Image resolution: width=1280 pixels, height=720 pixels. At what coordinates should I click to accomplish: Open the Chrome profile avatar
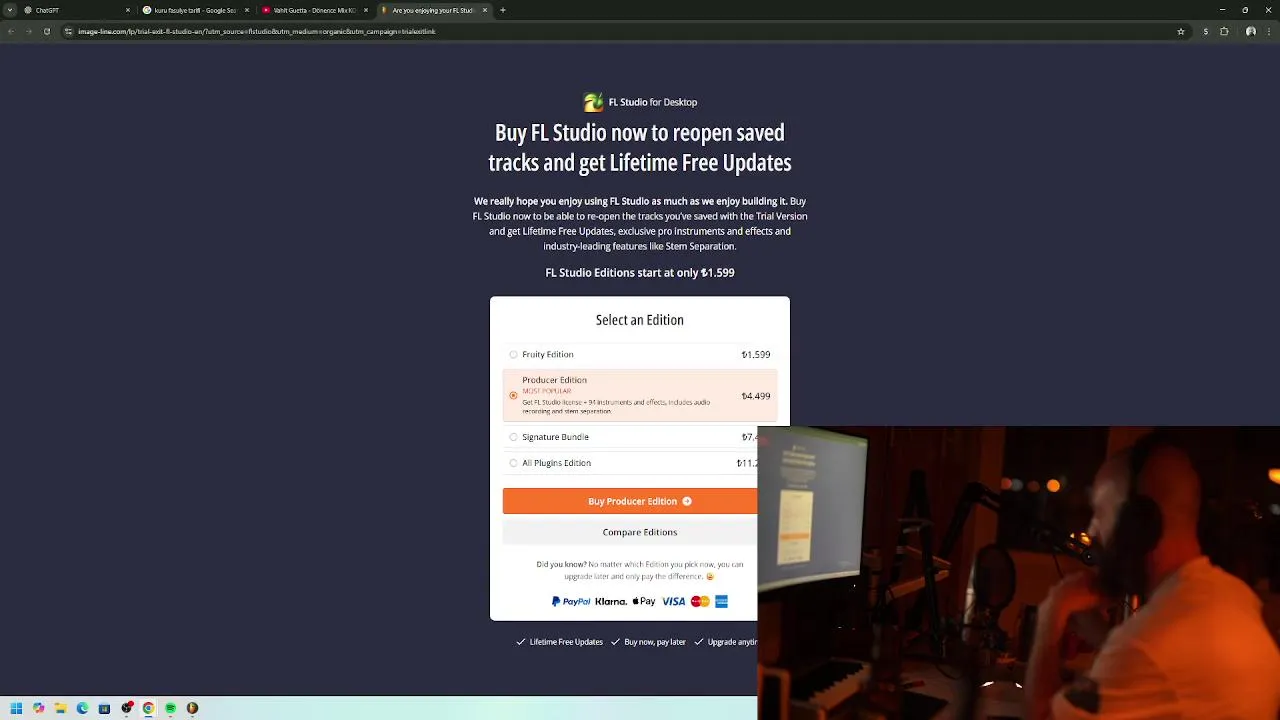(x=1250, y=31)
